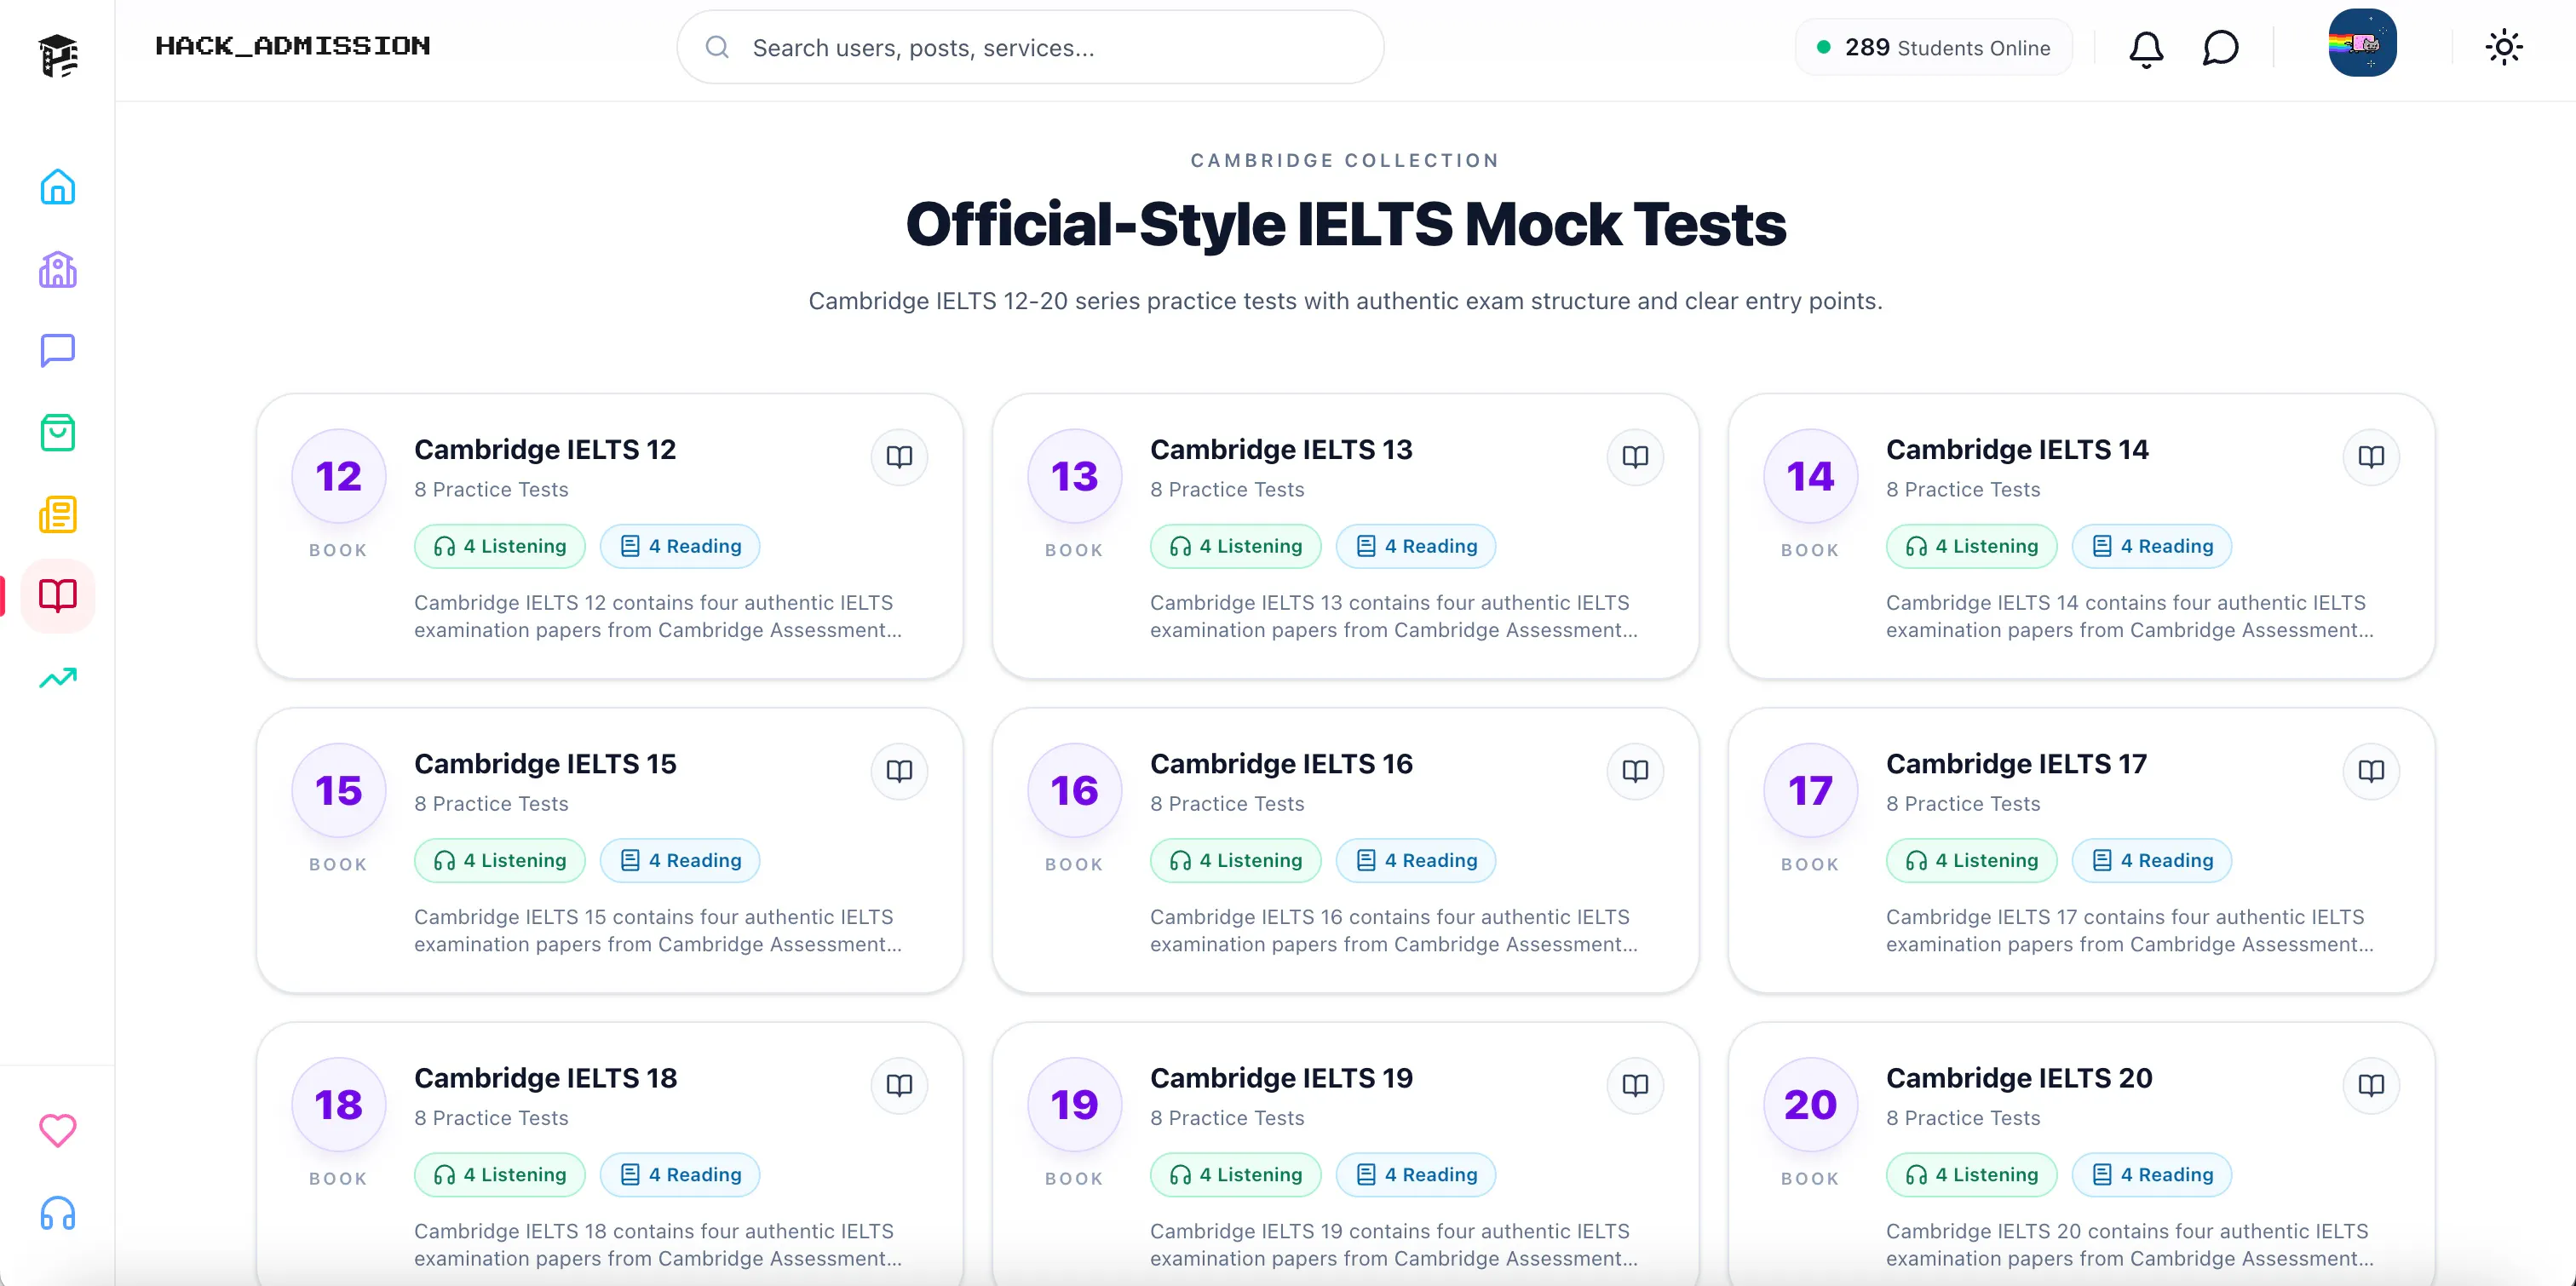The image size is (2576, 1286).
Task: Select 4 Listening on Cambridge IELTS 16
Action: pos(1236,860)
